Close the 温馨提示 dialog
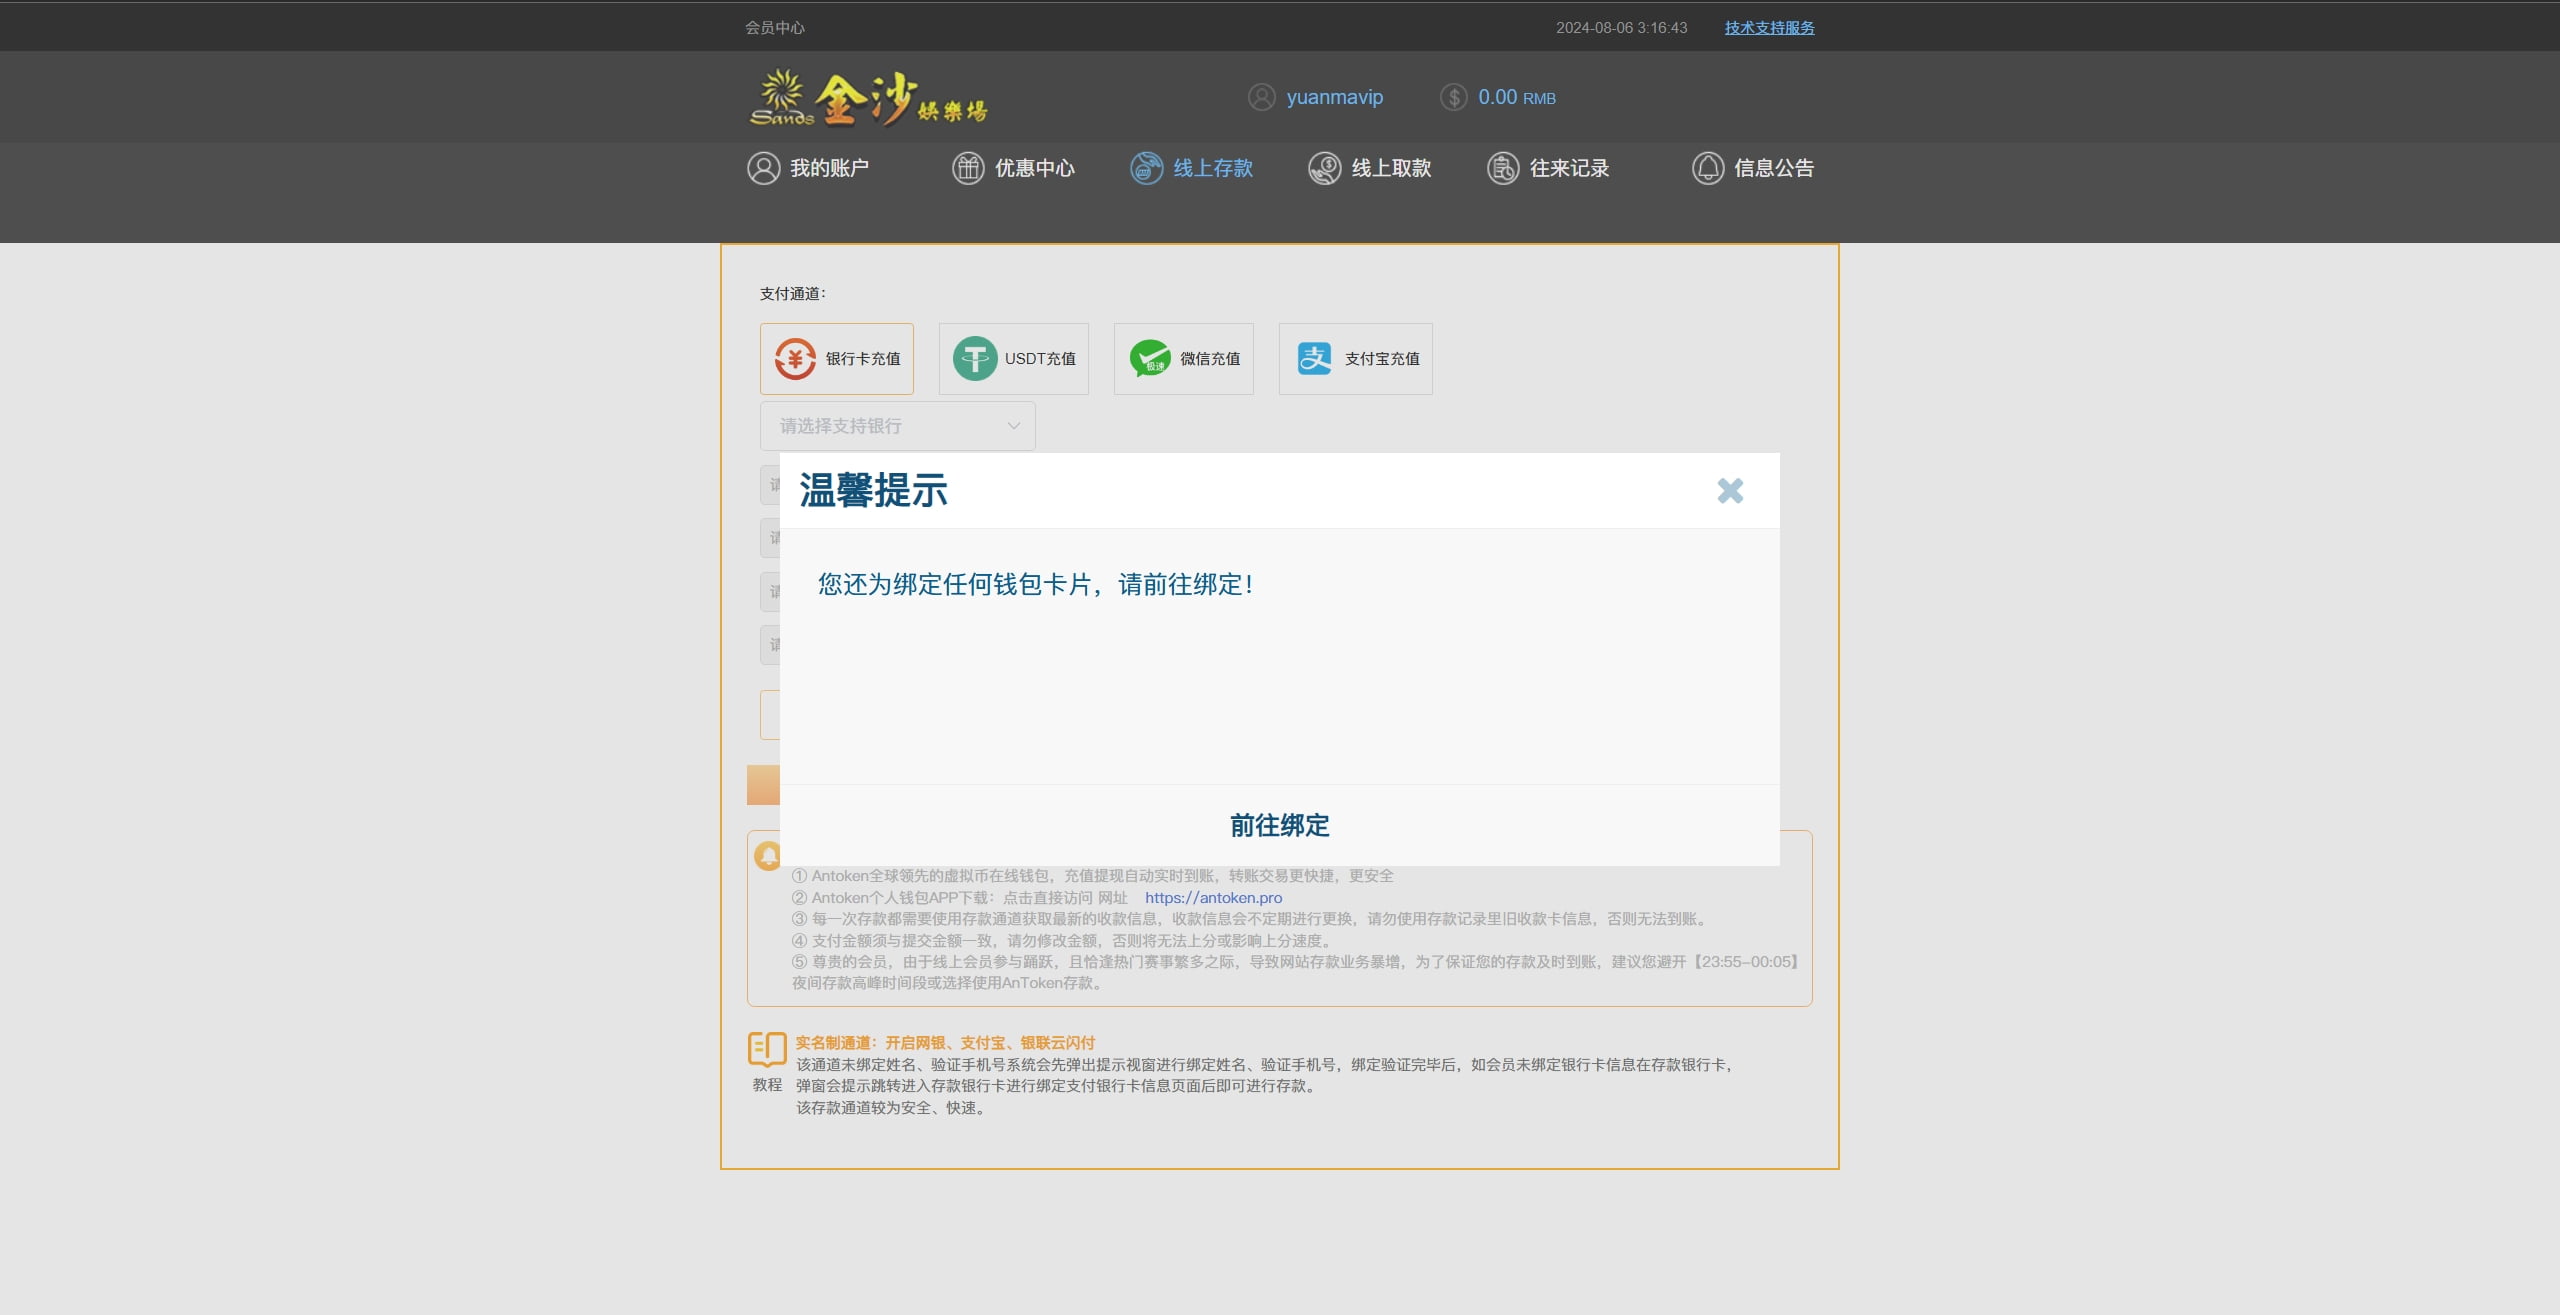The width and height of the screenshot is (2560, 1315). [x=1729, y=491]
